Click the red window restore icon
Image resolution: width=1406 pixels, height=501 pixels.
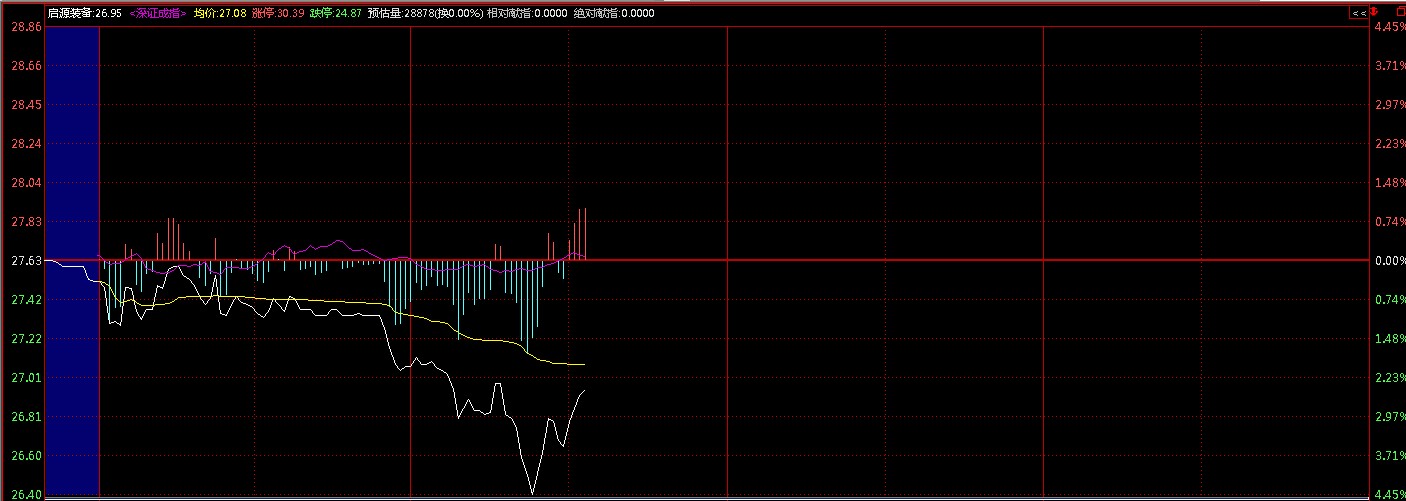(1399, 13)
